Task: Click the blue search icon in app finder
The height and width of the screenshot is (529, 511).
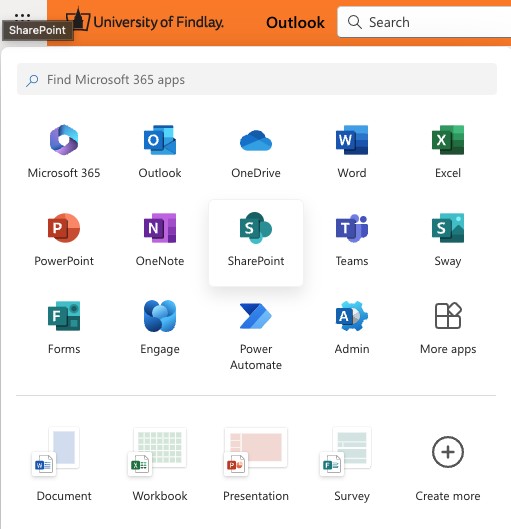Action: [32, 80]
